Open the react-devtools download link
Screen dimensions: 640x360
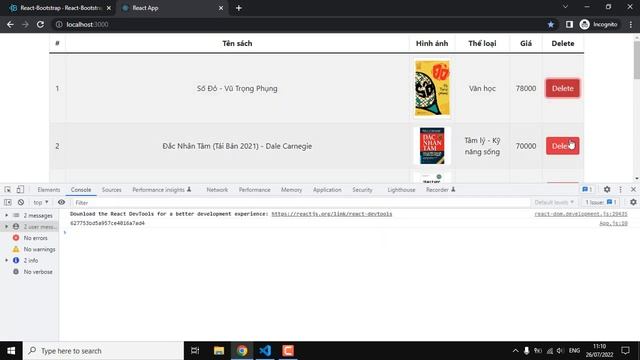point(331,214)
